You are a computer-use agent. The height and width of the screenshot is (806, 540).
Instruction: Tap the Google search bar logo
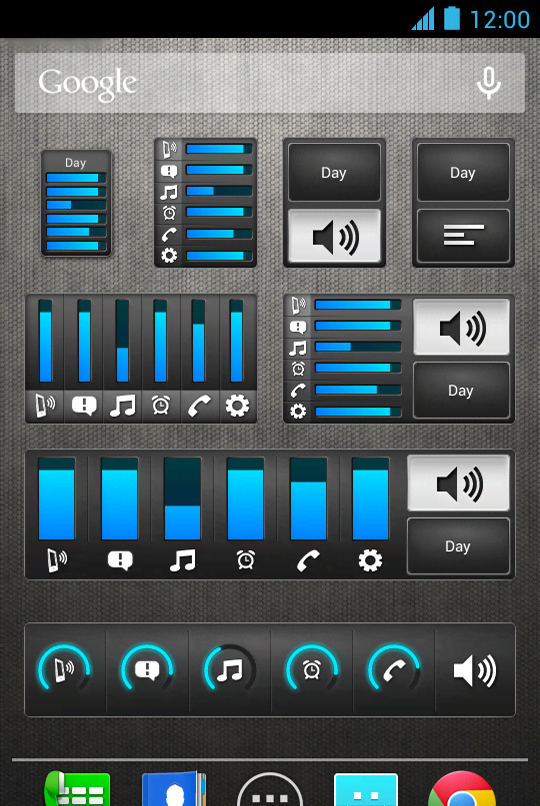[x=88, y=84]
